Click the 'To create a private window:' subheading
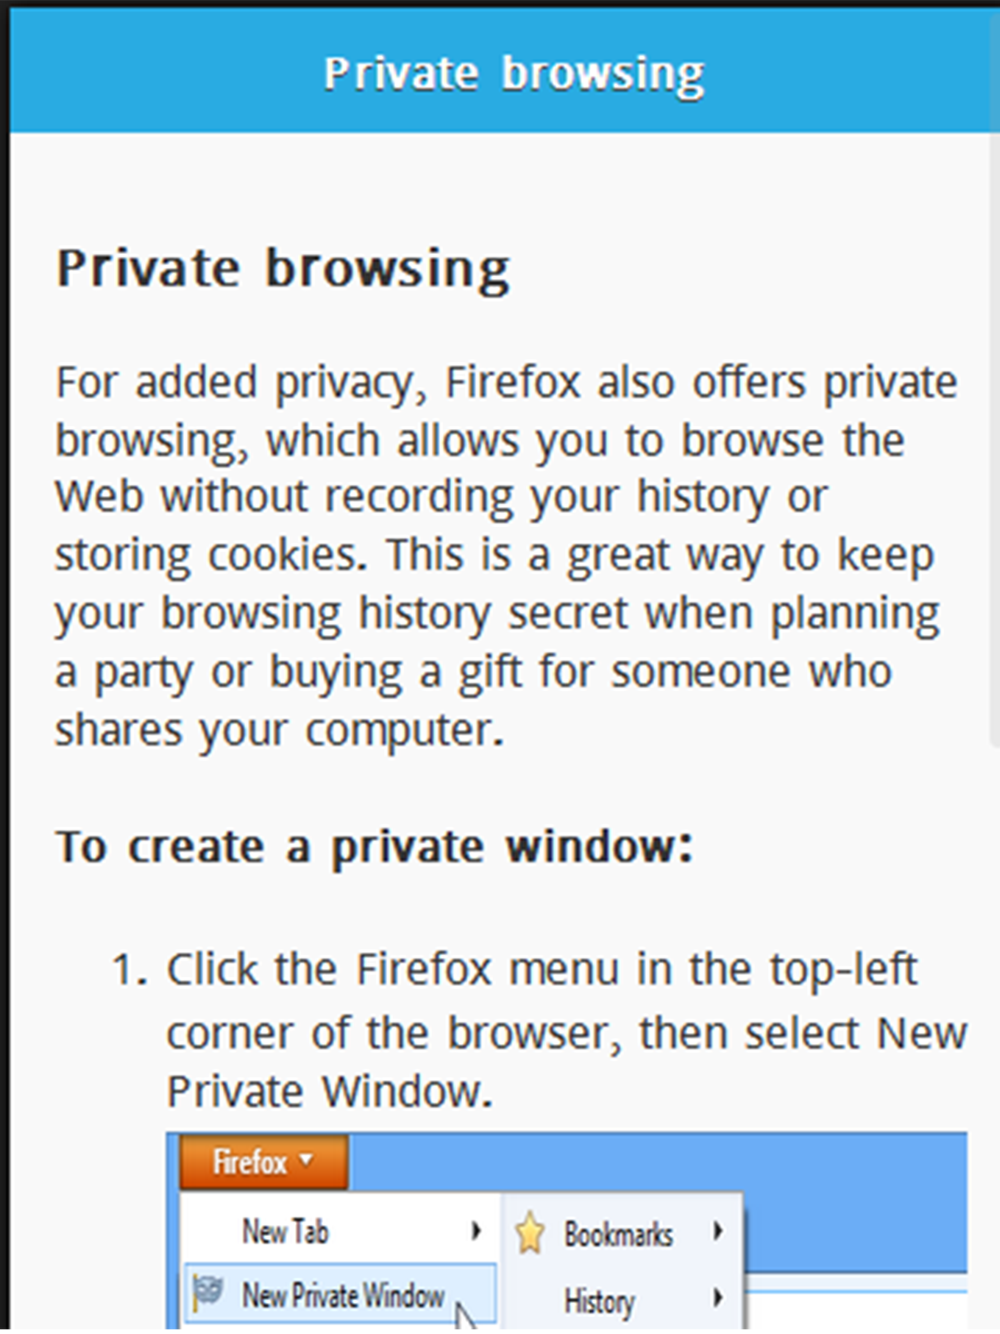 tap(374, 846)
